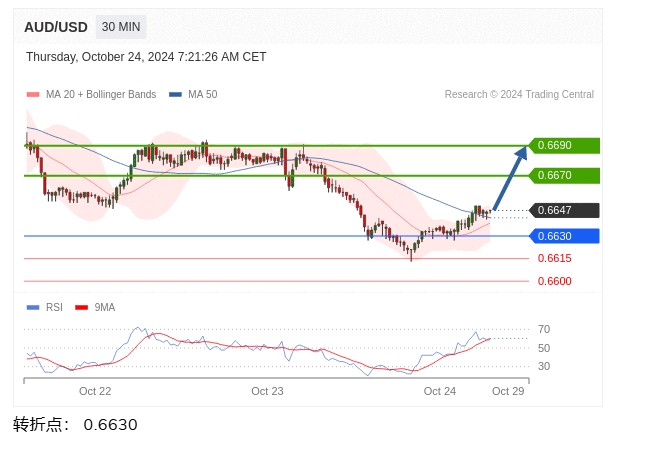647x449 pixels.
Task: Toggle the MA 20 + Bollinger Bands legend
Action: [x=91, y=95]
